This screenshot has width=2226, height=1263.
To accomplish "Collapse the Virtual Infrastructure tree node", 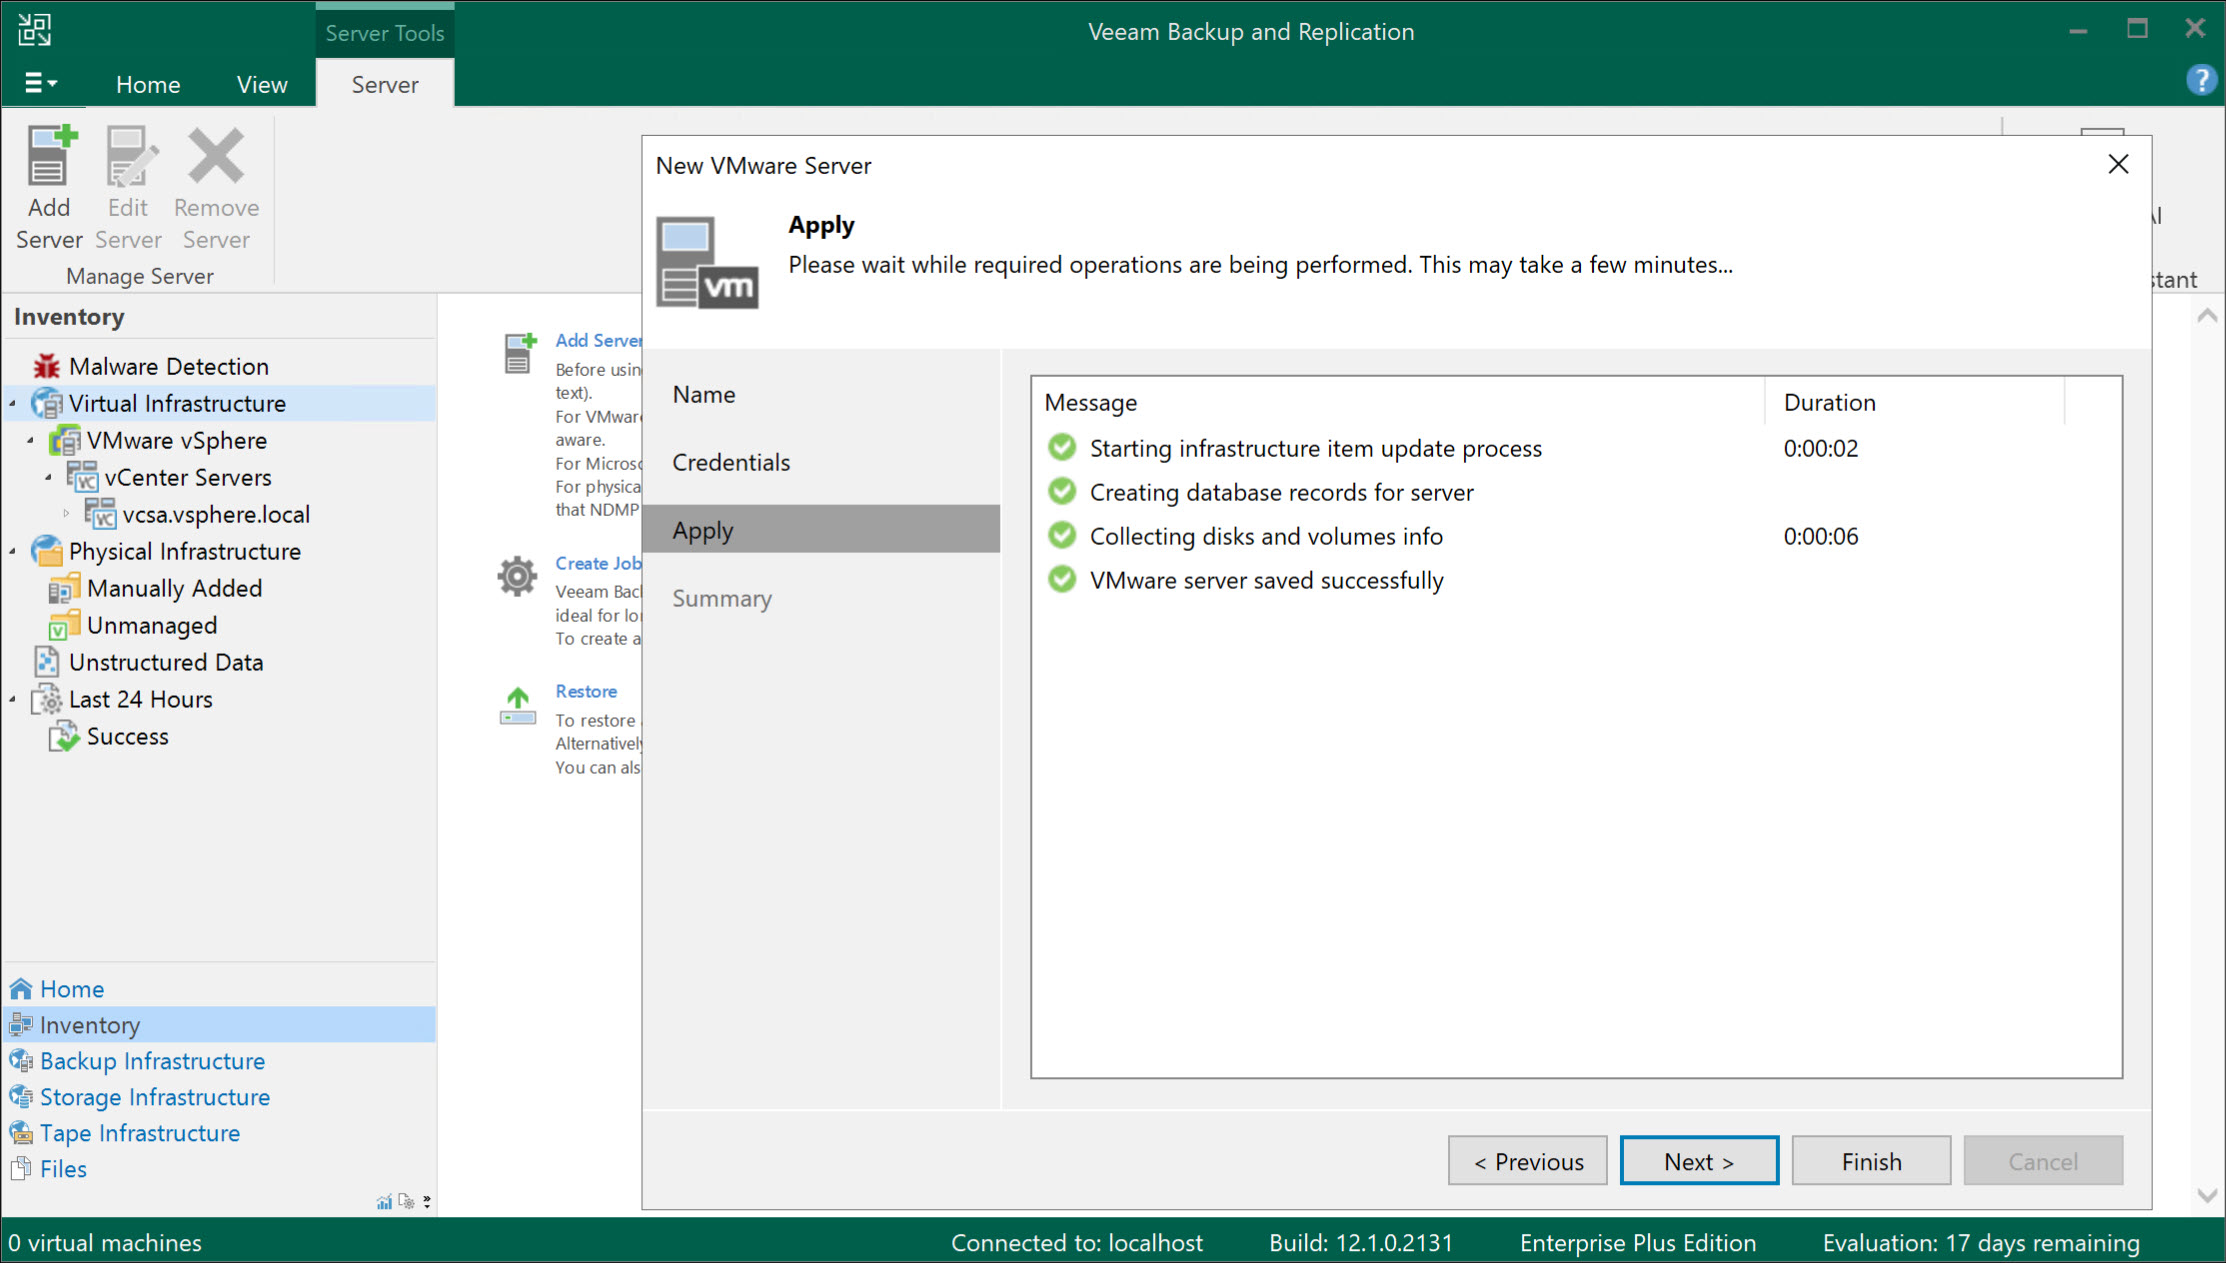I will pos(13,404).
